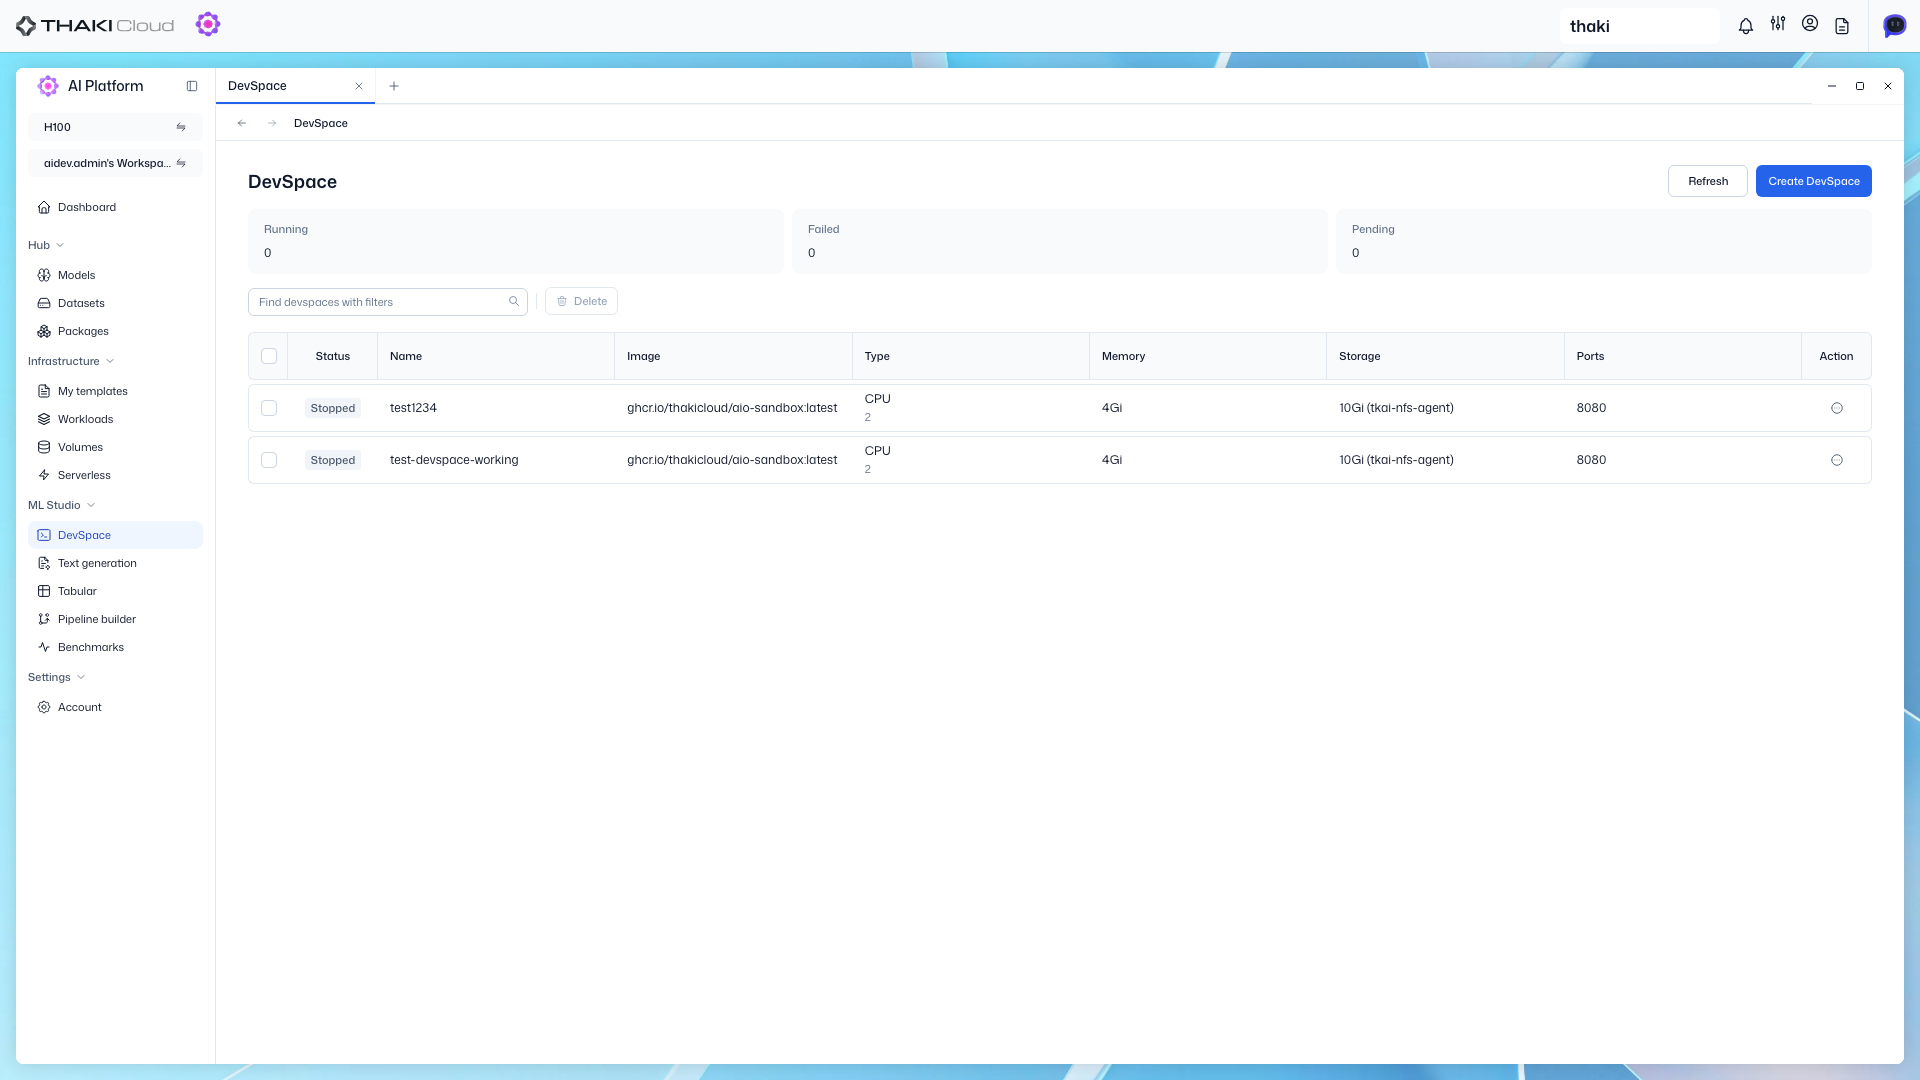
Task: Open Serverless in sidebar
Action: (x=115, y=475)
